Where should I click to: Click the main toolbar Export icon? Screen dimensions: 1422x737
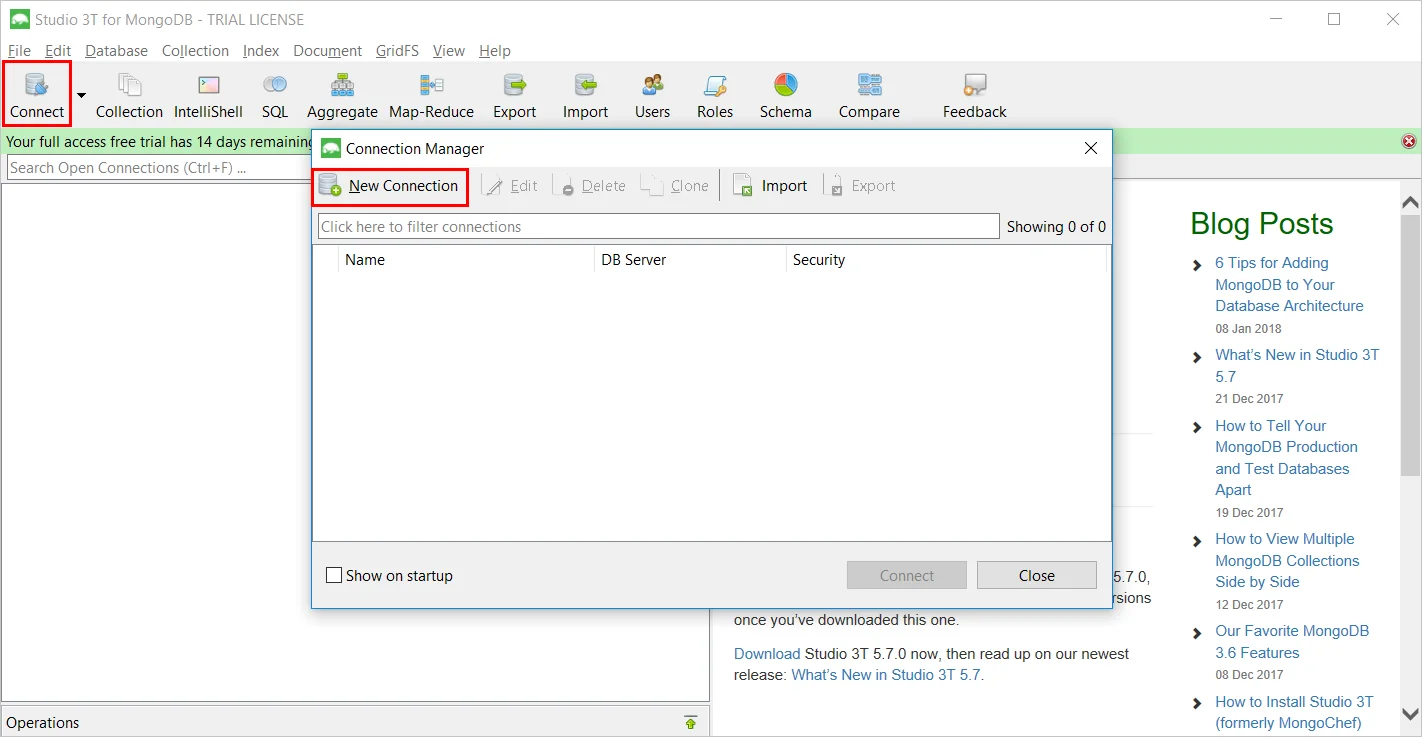pos(514,96)
